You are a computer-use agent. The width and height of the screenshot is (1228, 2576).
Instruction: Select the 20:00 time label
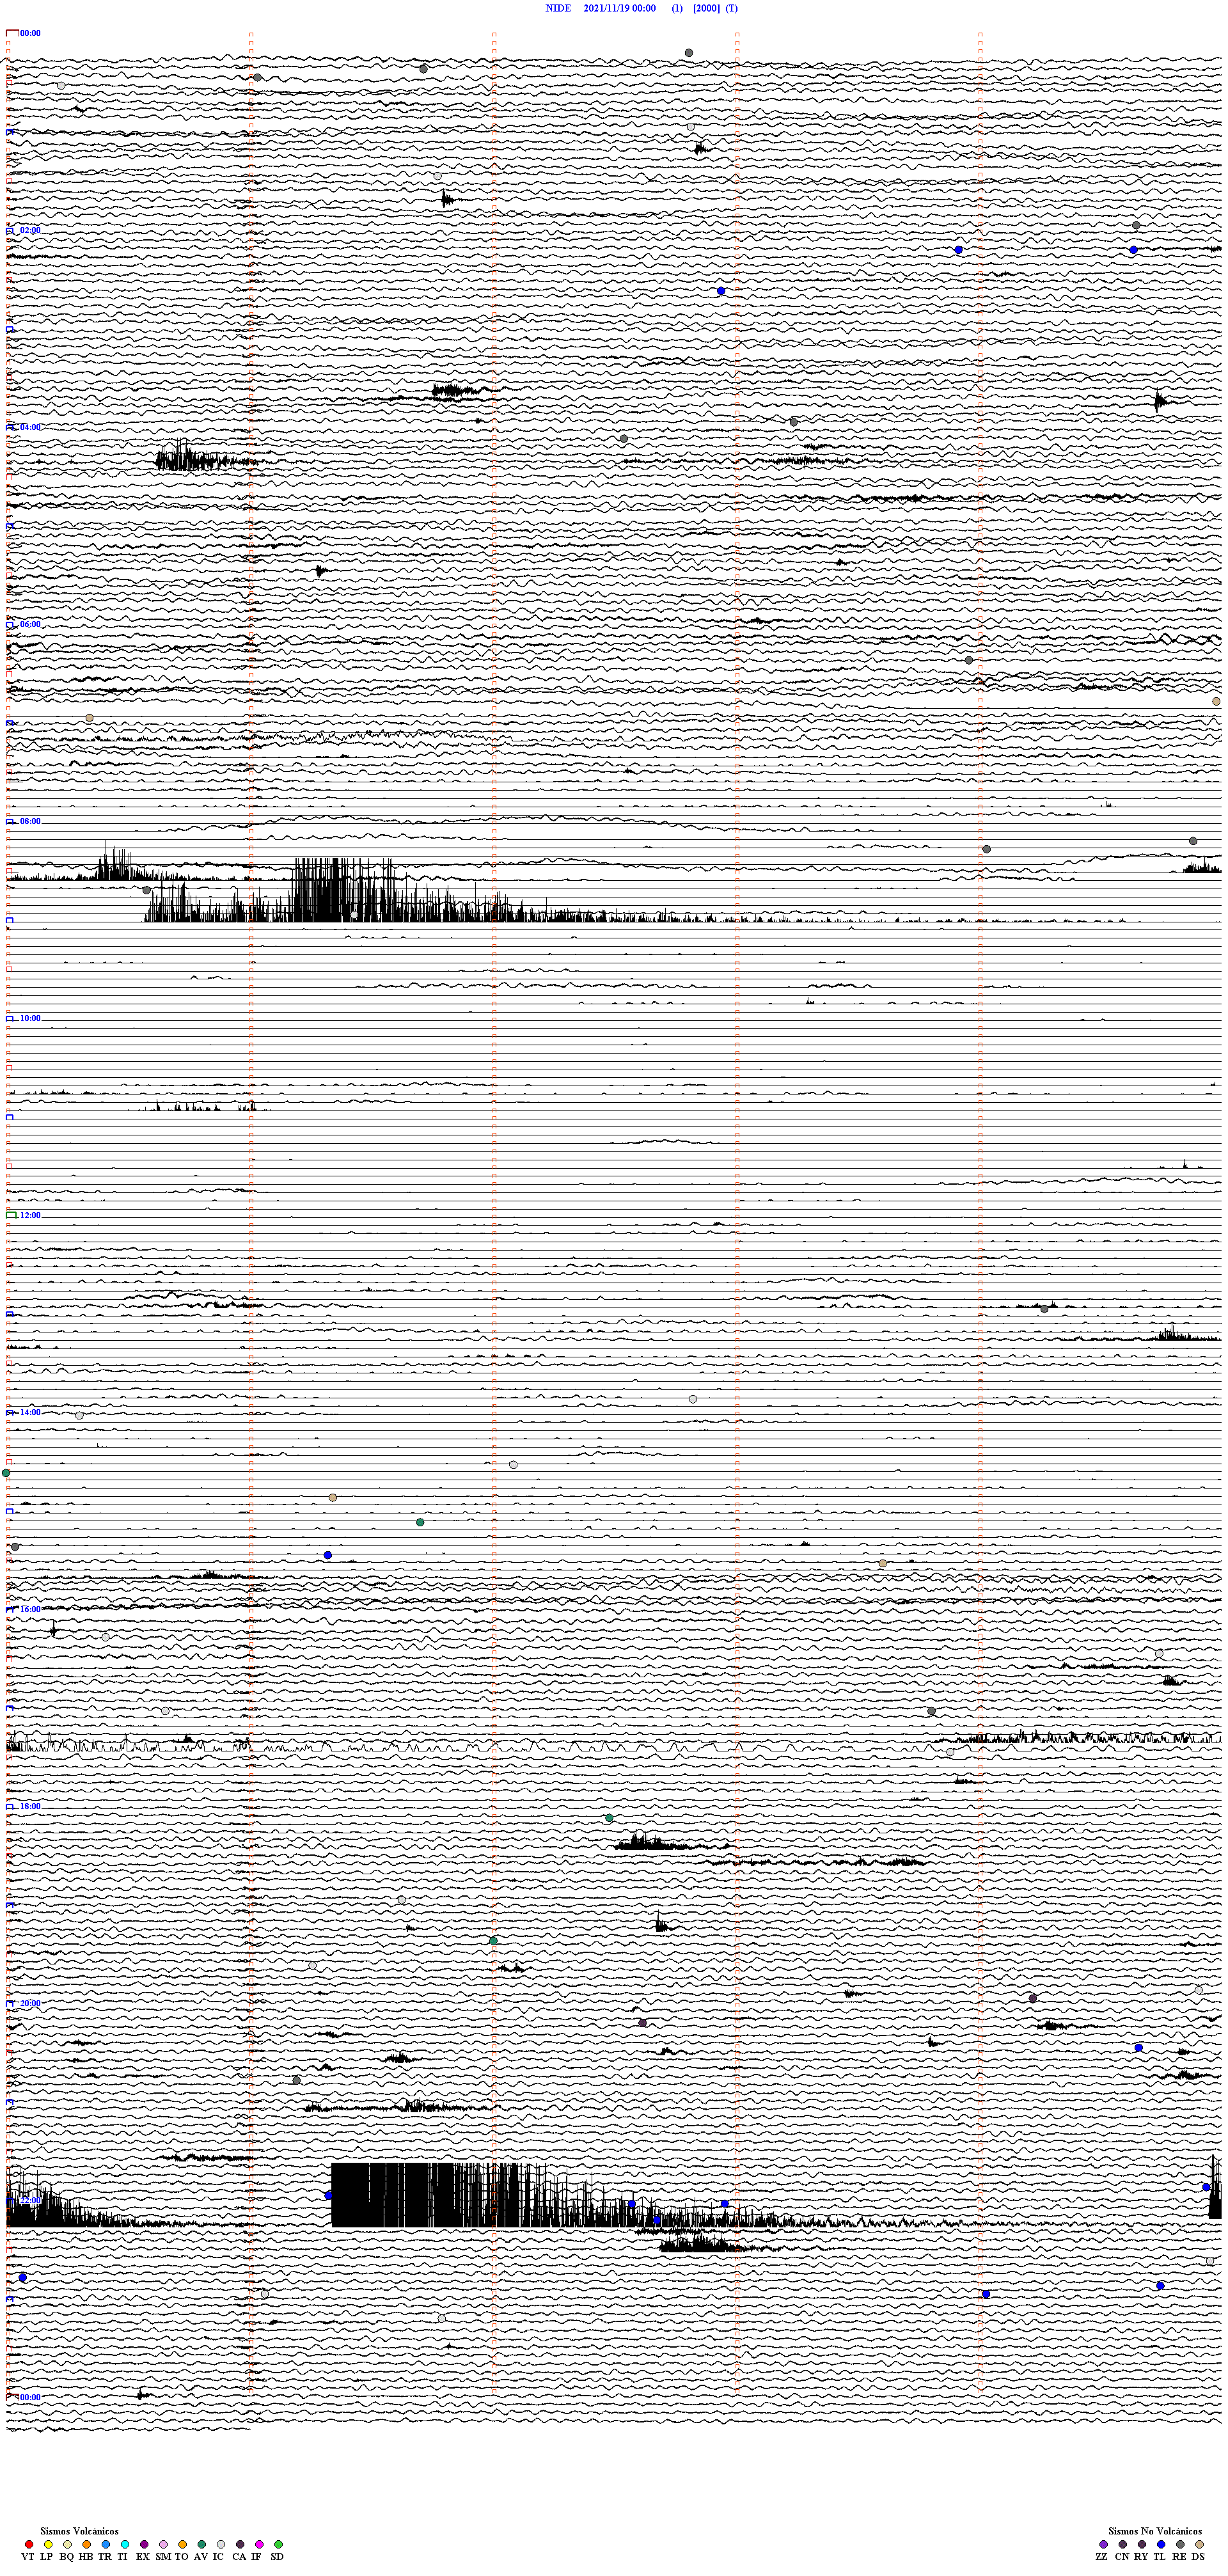[x=30, y=2003]
